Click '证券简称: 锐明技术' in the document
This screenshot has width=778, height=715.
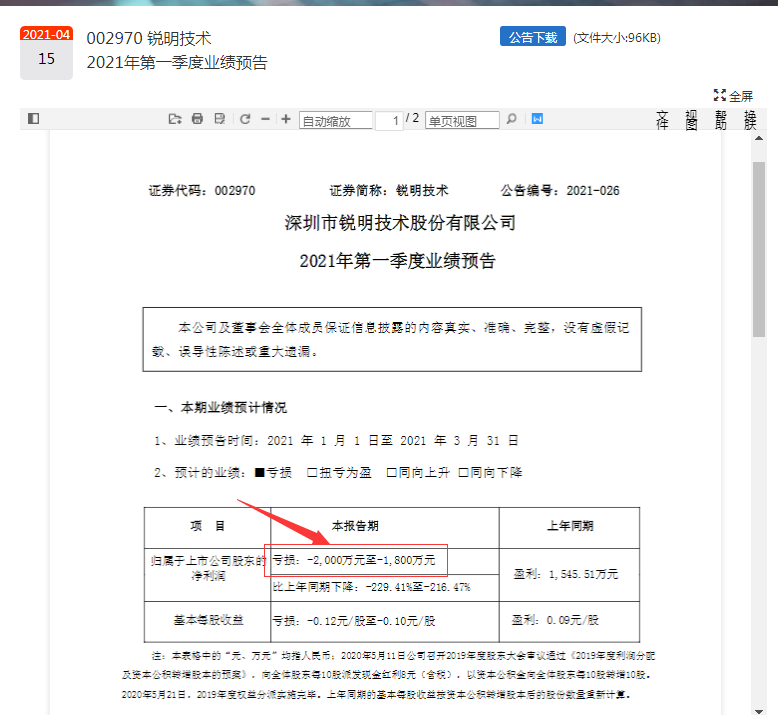click(x=389, y=191)
